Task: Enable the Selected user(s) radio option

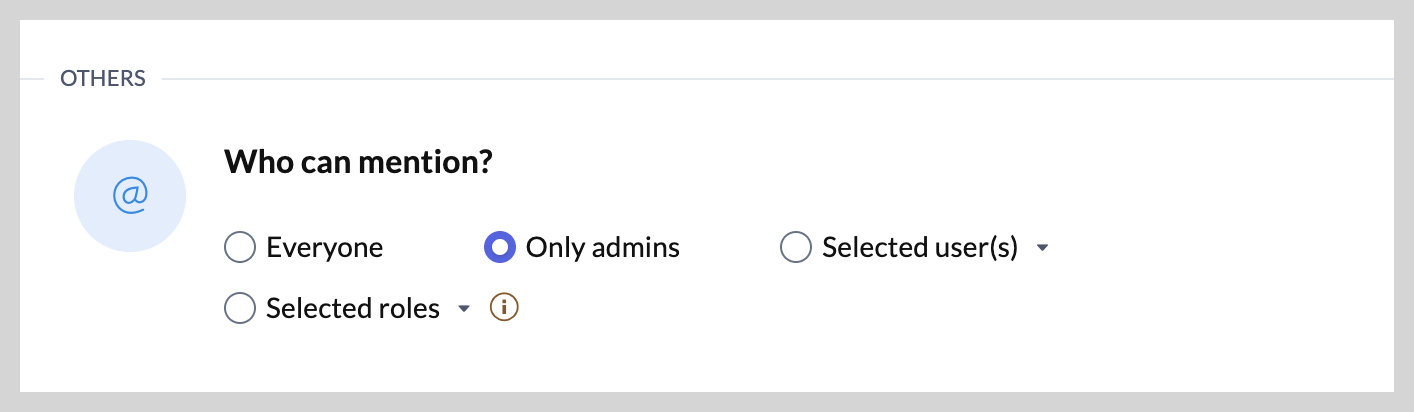Action: (x=795, y=247)
